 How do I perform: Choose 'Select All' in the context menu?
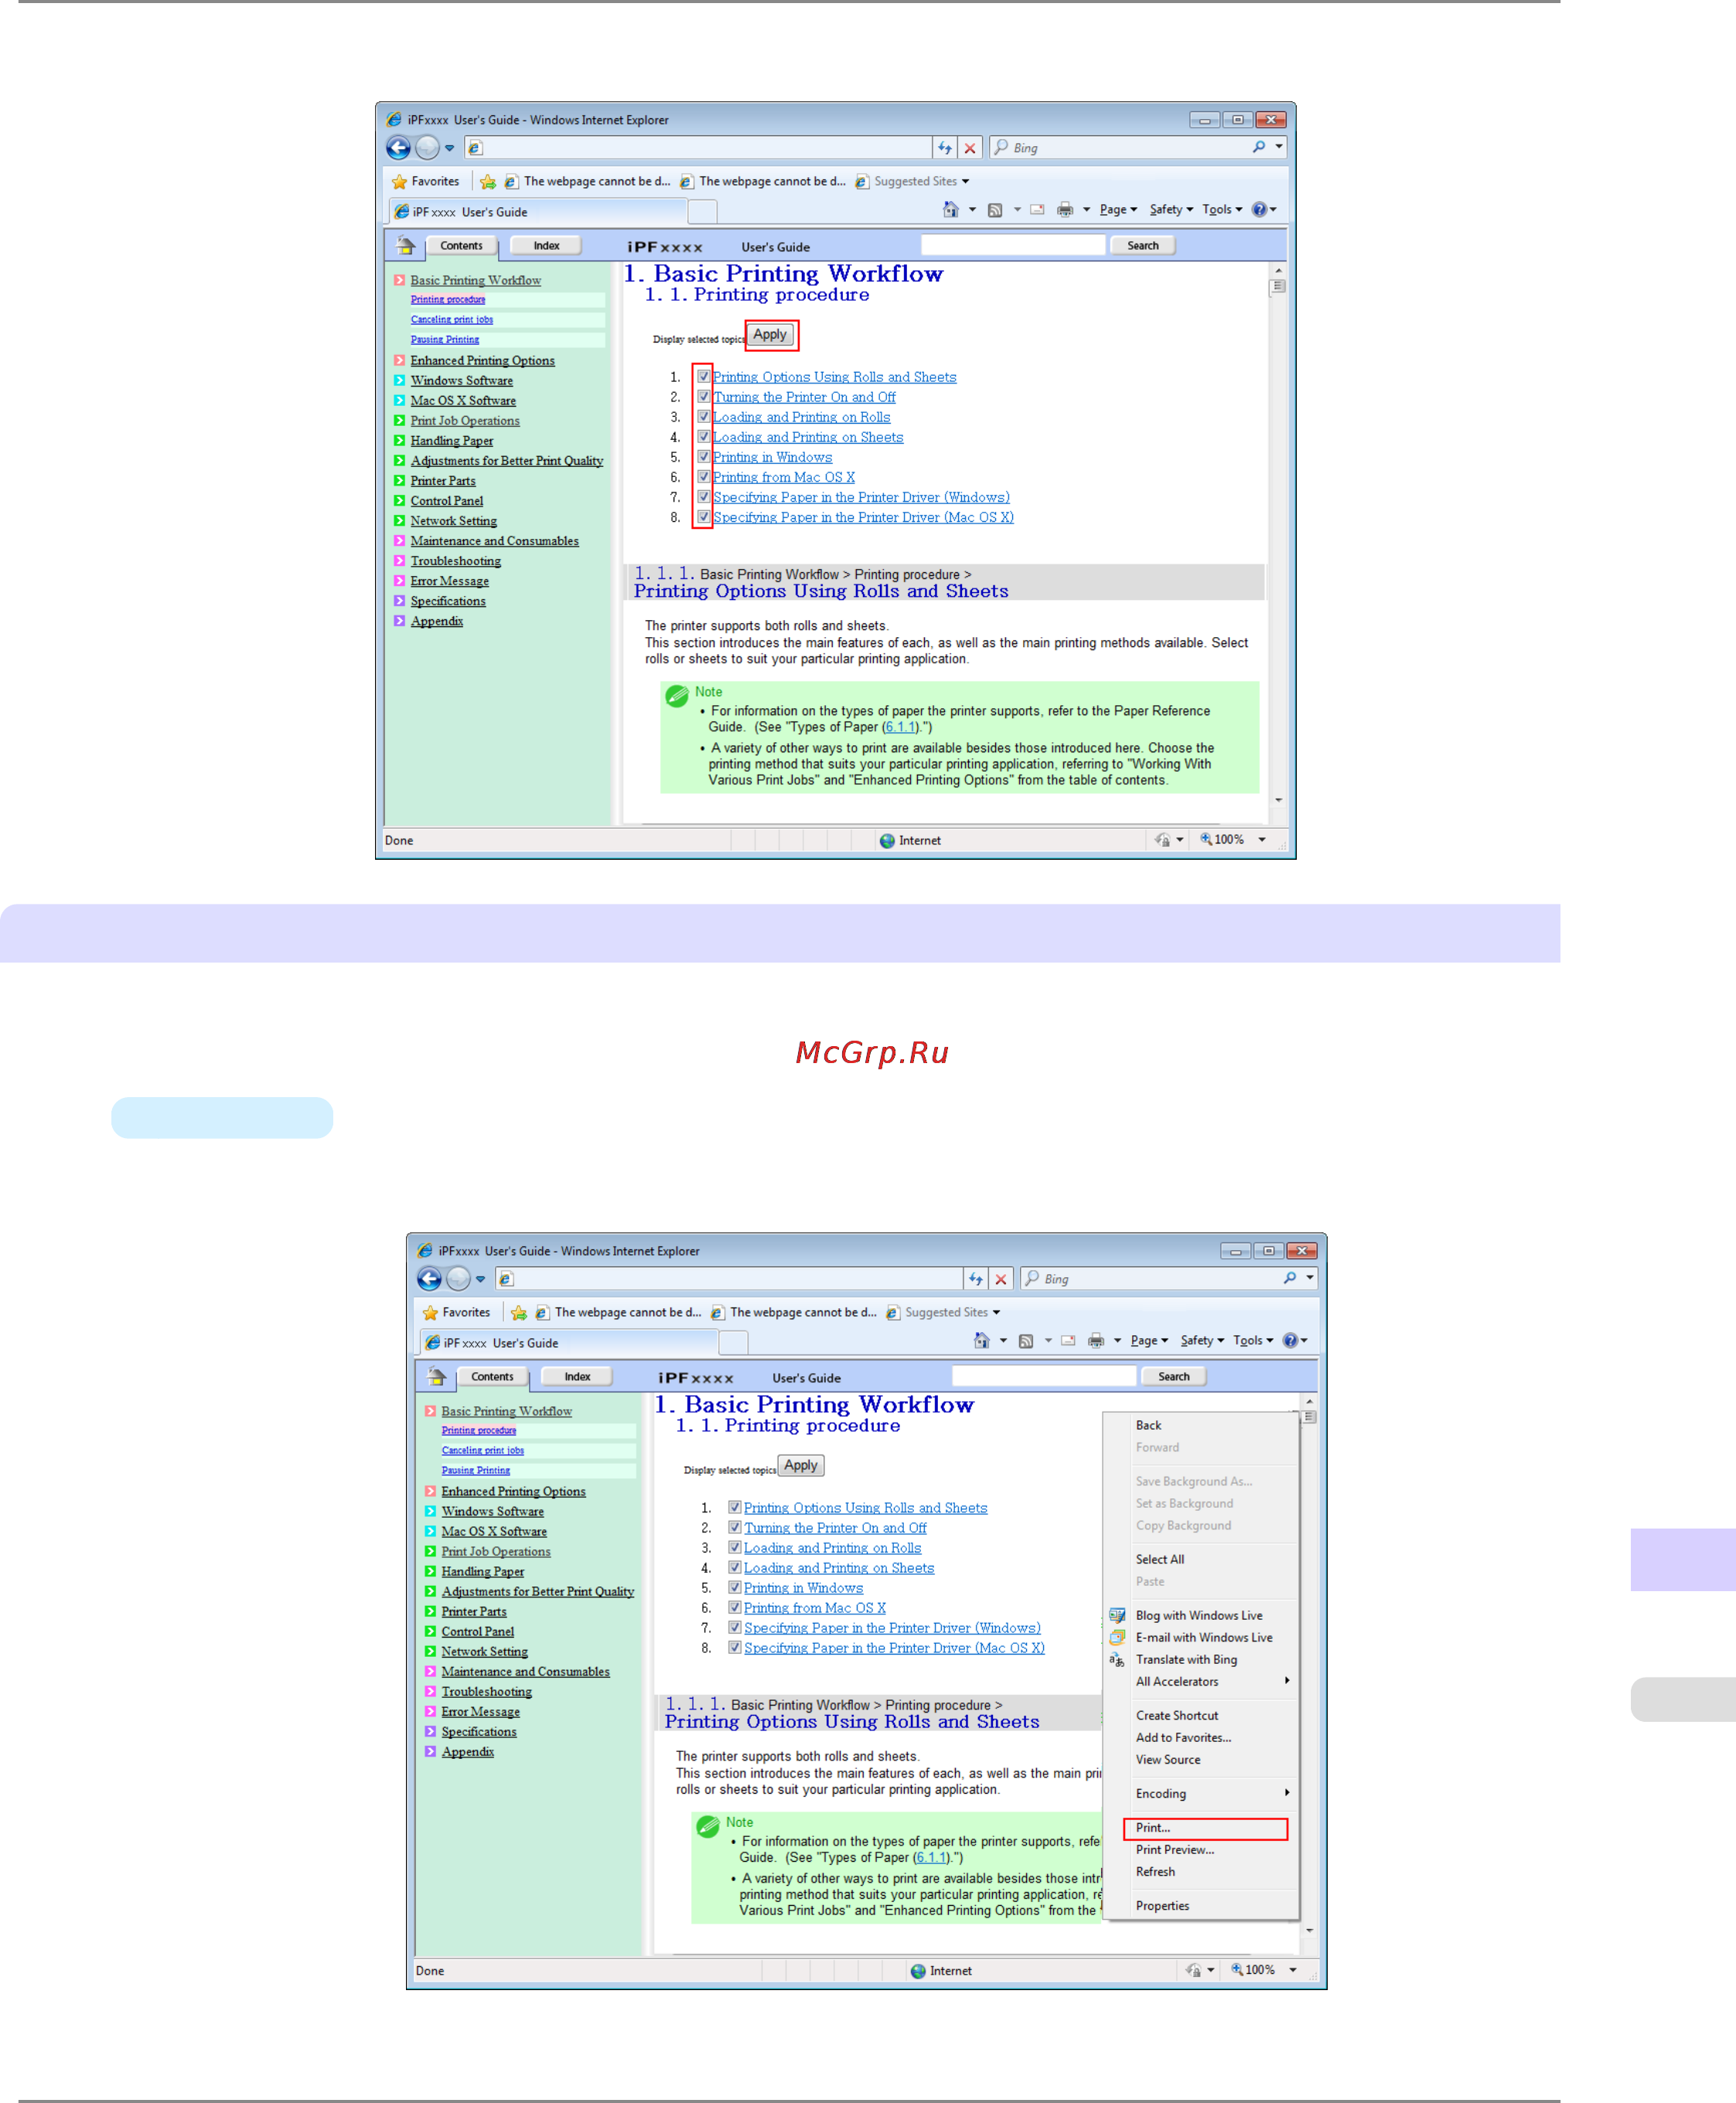(x=1200, y=1560)
